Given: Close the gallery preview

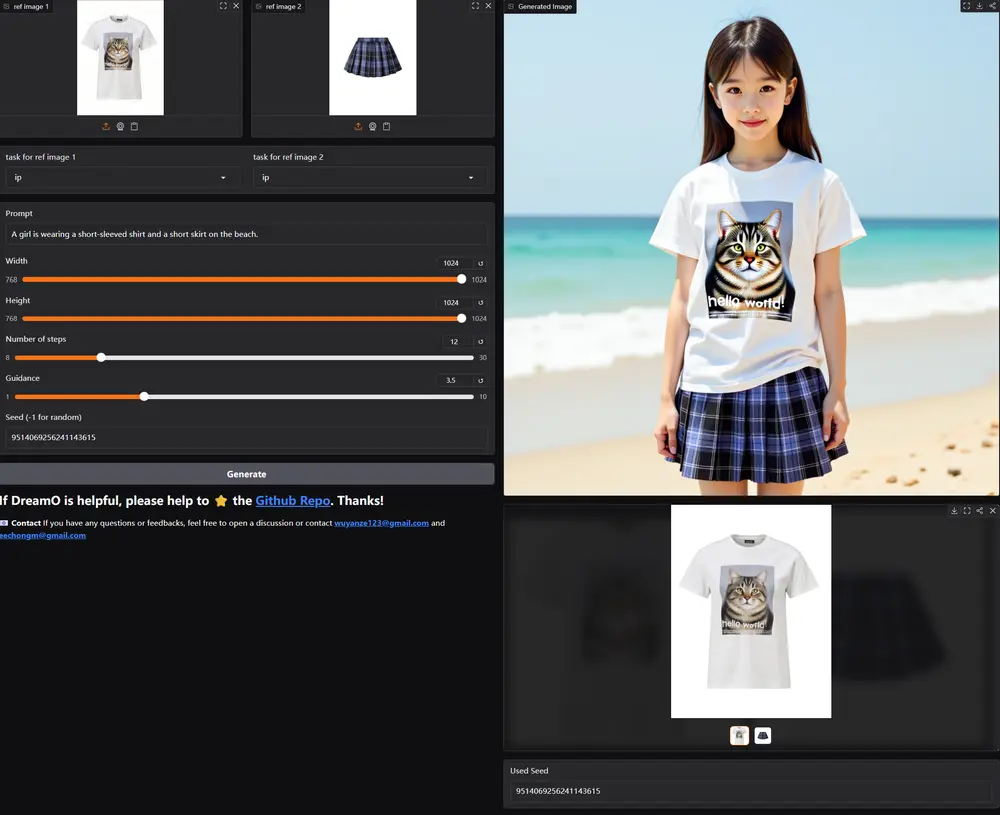Looking at the screenshot, I should (992, 511).
